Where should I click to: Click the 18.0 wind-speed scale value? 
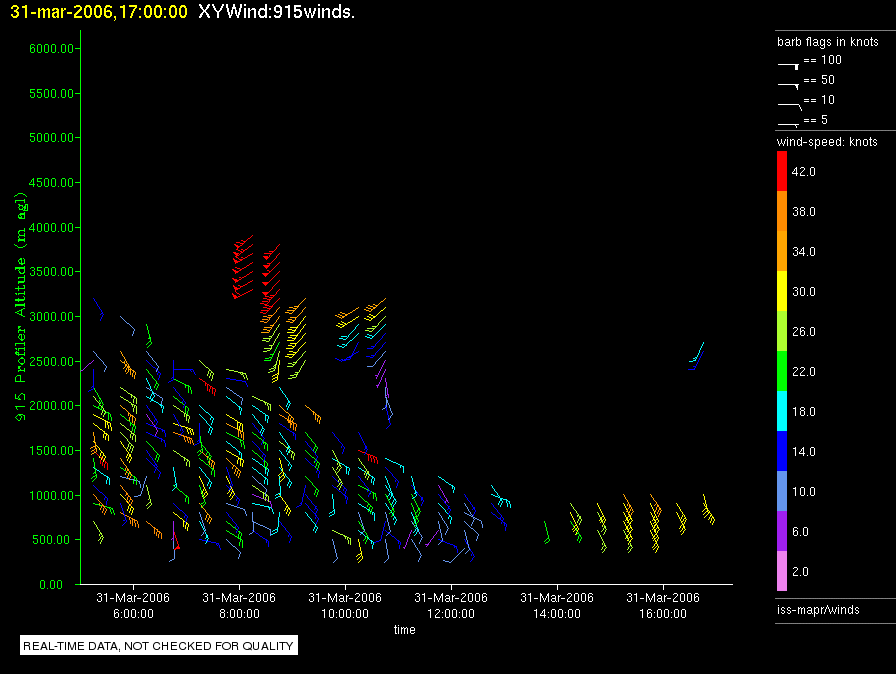click(x=803, y=411)
